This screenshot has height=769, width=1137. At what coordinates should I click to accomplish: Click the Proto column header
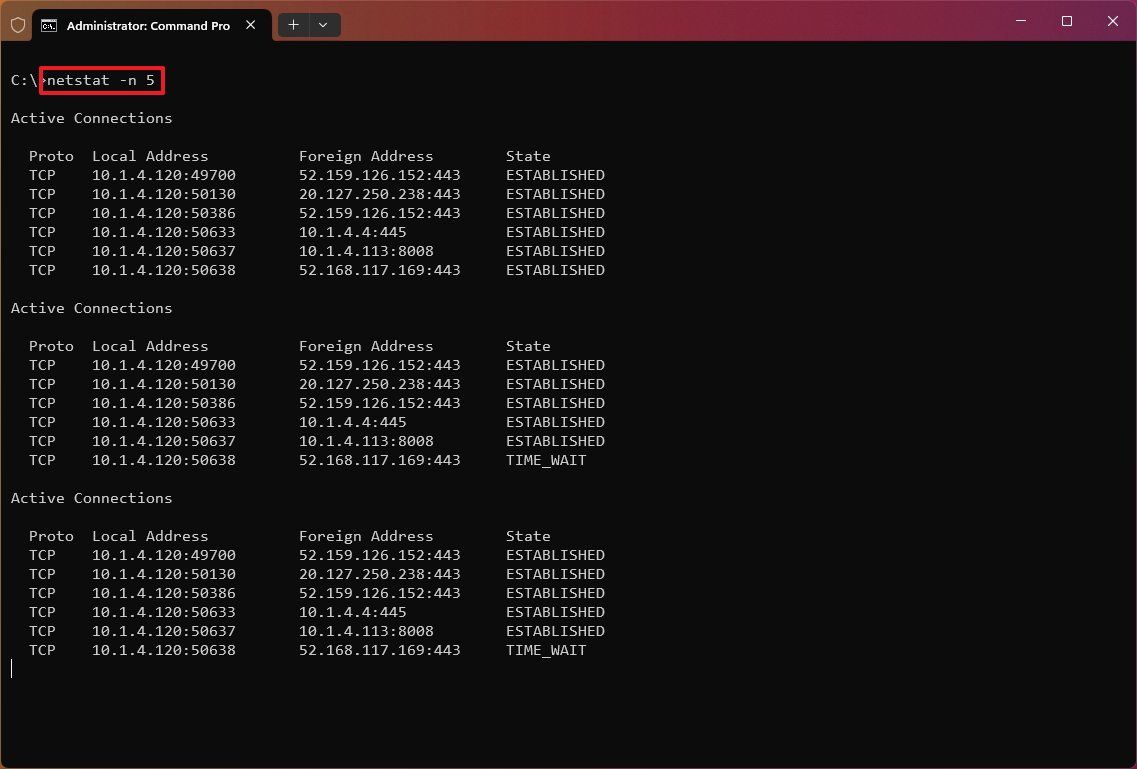[x=51, y=155]
